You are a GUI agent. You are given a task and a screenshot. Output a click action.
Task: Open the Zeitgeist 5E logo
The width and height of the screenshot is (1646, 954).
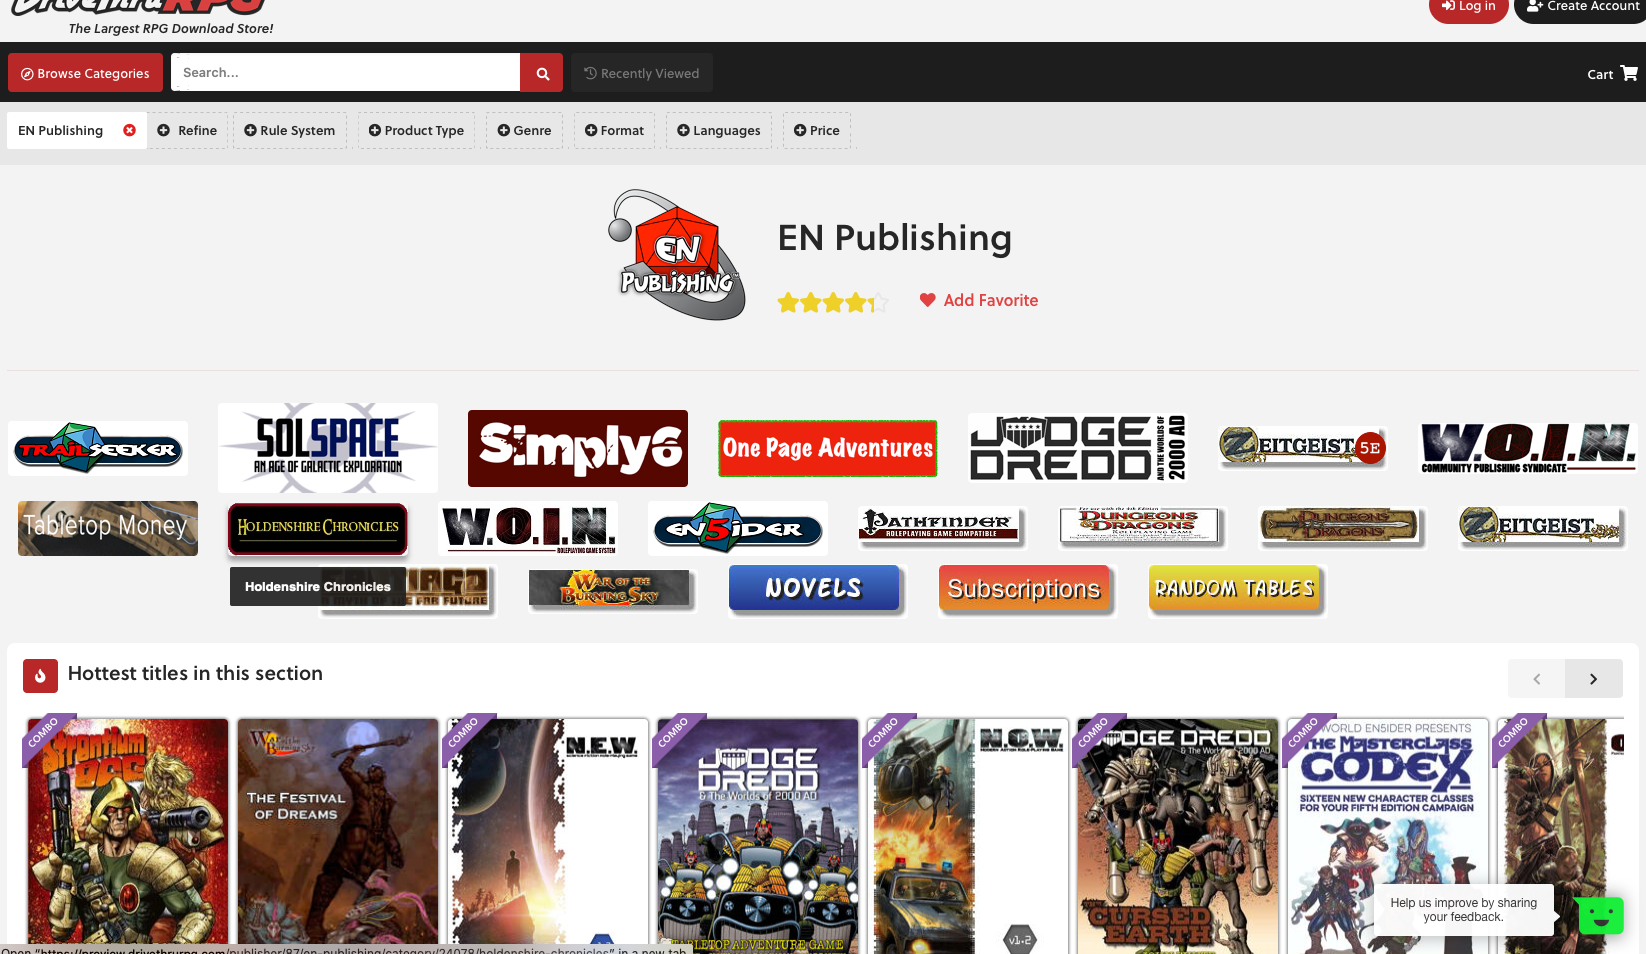pyautogui.click(x=1303, y=447)
